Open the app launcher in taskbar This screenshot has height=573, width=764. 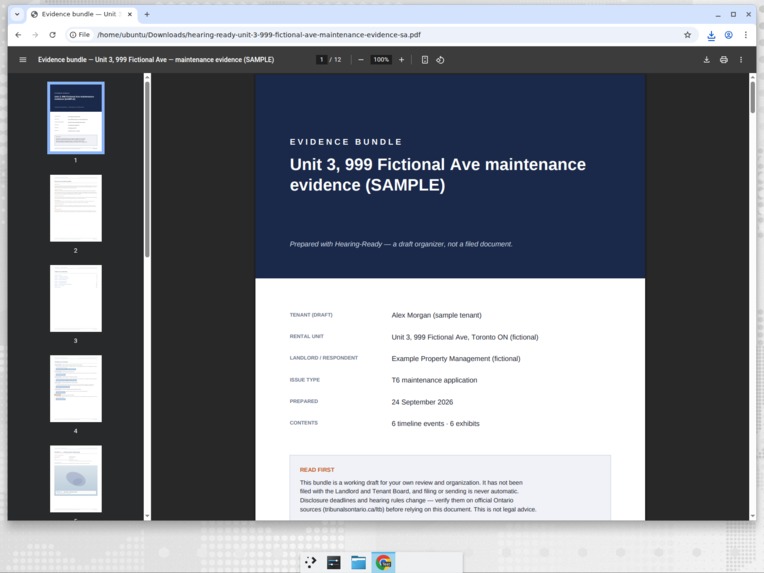tap(310, 562)
